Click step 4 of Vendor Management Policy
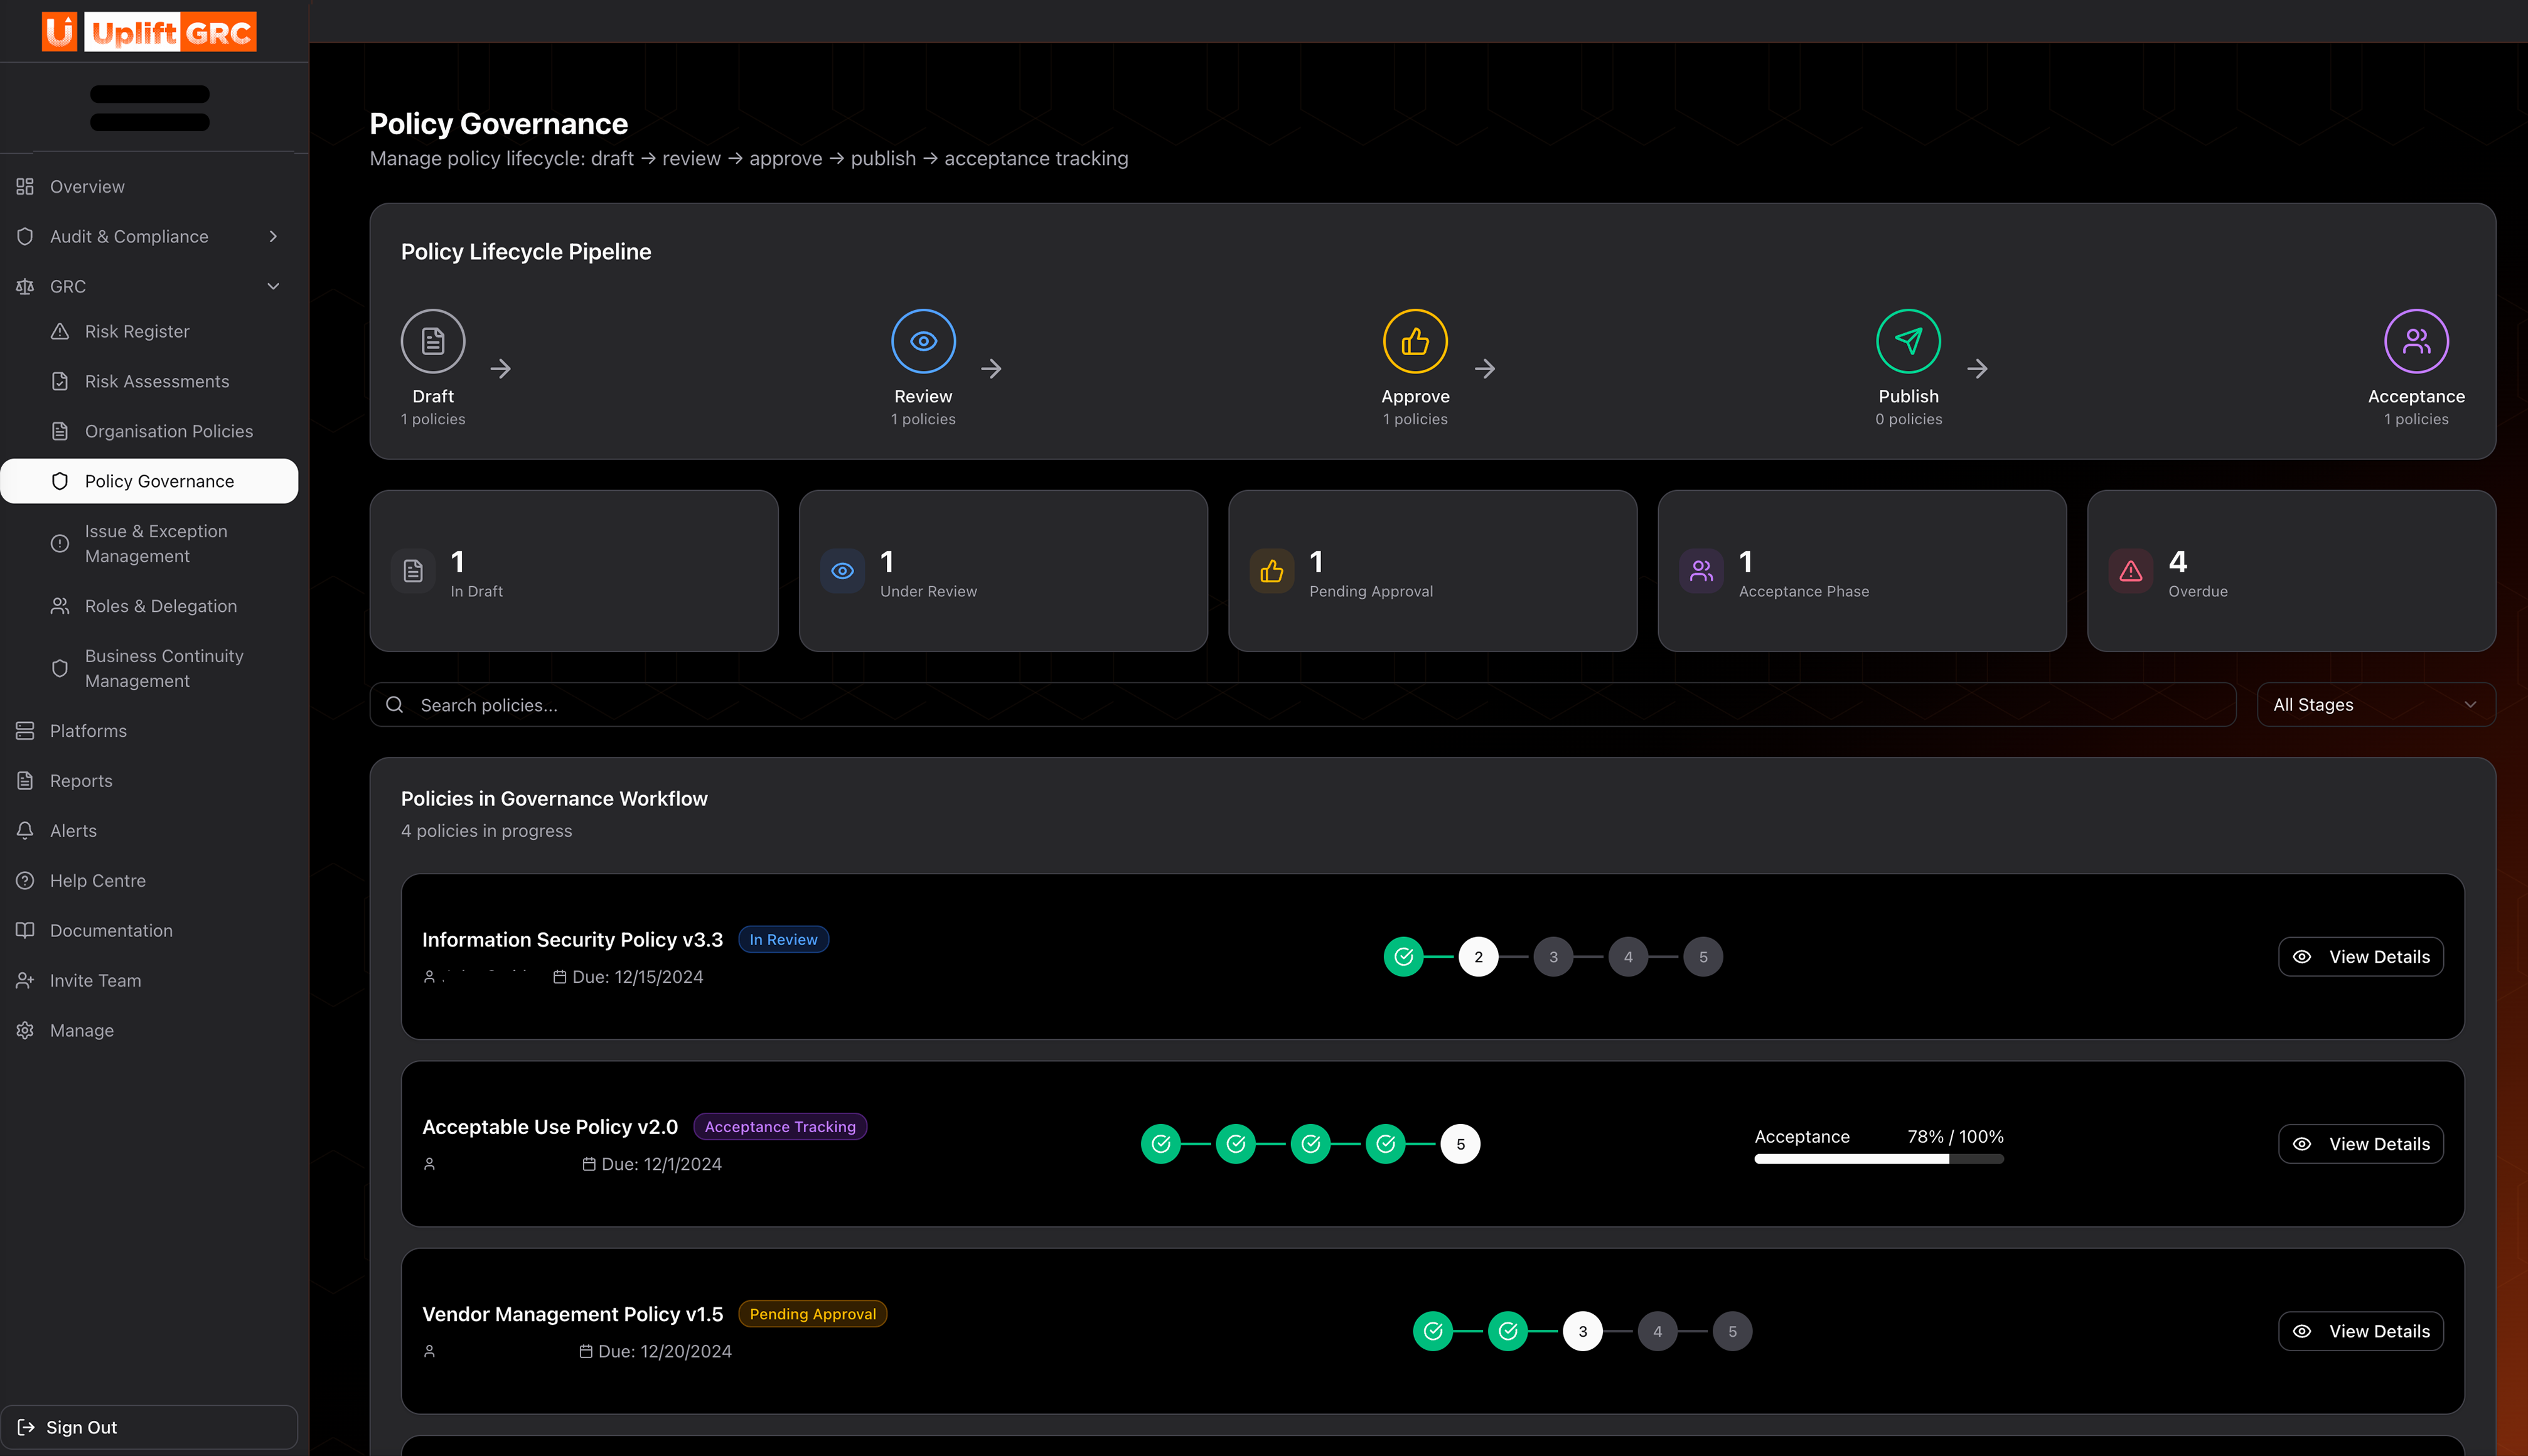Image resolution: width=2528 pixels, height=1456 pixels. pyautogui.click(x=1657, y=1331)
